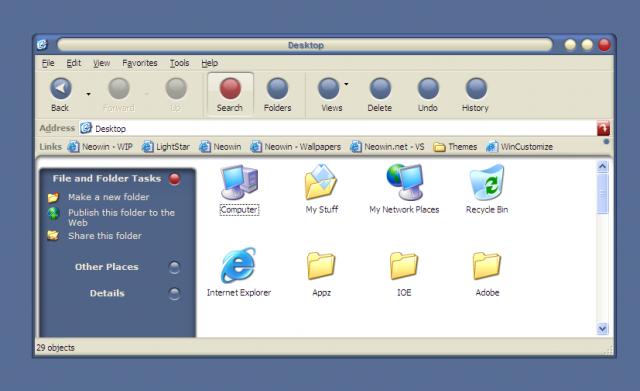Click the window icon in the title bar
Image resolution: width=640 pixels, height=391 pixels.
point(42,44)
